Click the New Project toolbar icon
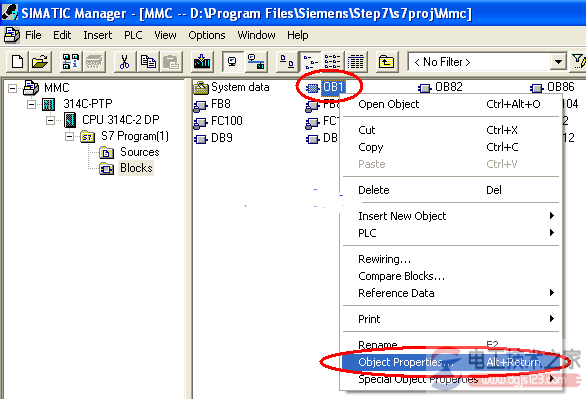 [x=17, y=62]
